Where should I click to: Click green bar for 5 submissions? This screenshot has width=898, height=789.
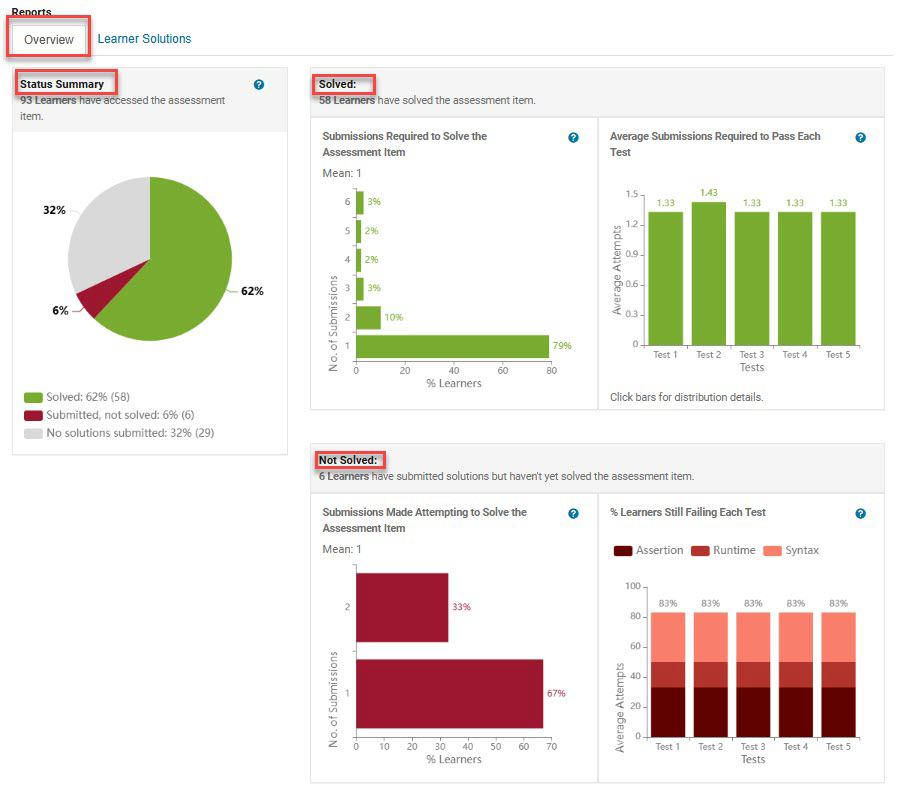359,231
